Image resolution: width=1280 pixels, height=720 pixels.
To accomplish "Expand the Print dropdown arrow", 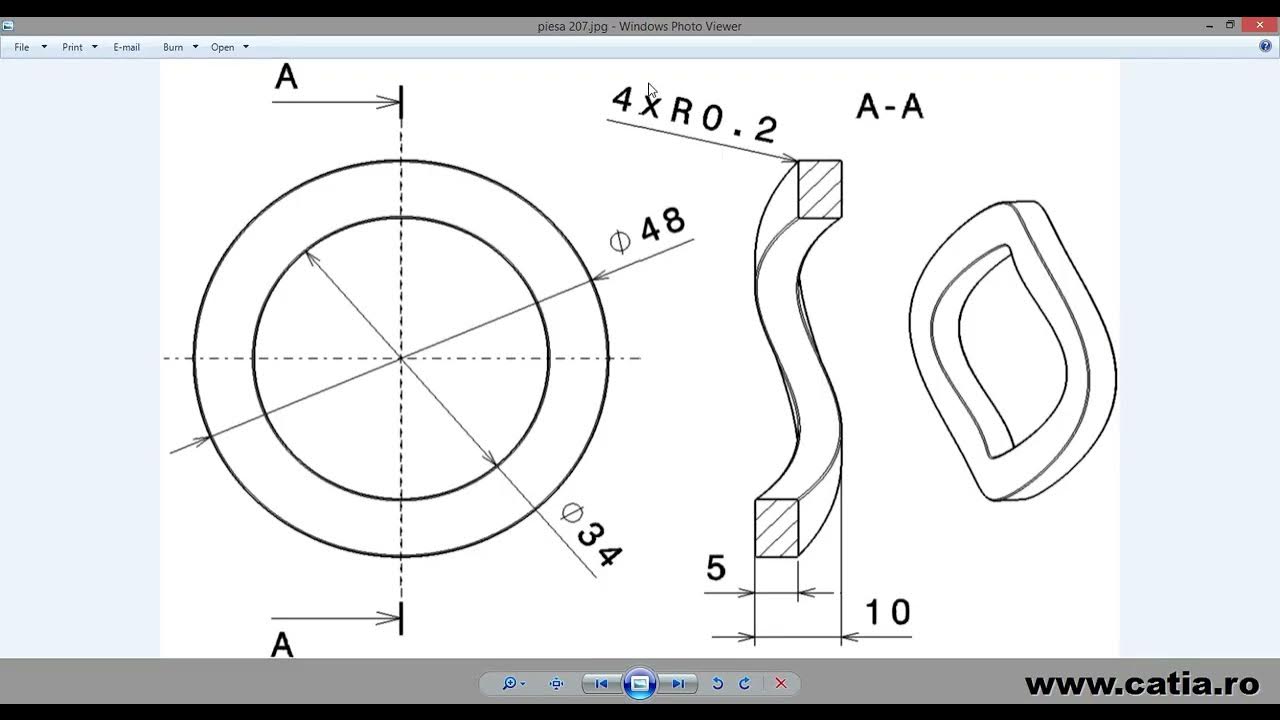I will coord(95,47).
